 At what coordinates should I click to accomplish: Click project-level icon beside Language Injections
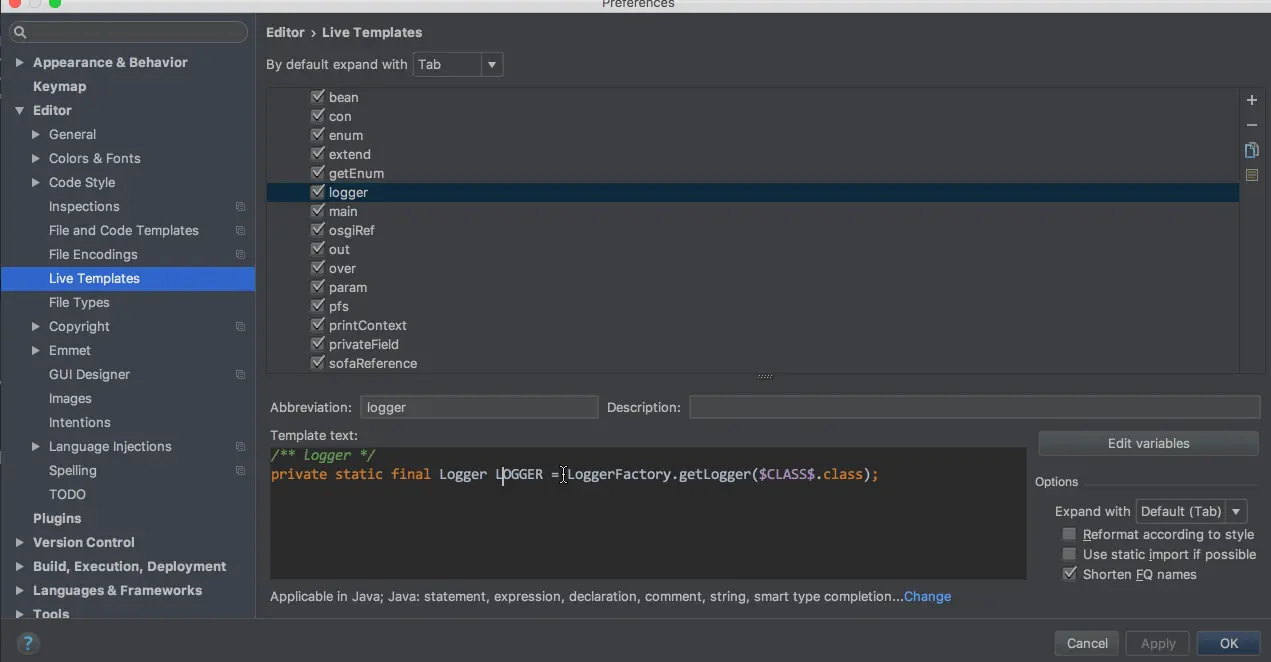240,447
